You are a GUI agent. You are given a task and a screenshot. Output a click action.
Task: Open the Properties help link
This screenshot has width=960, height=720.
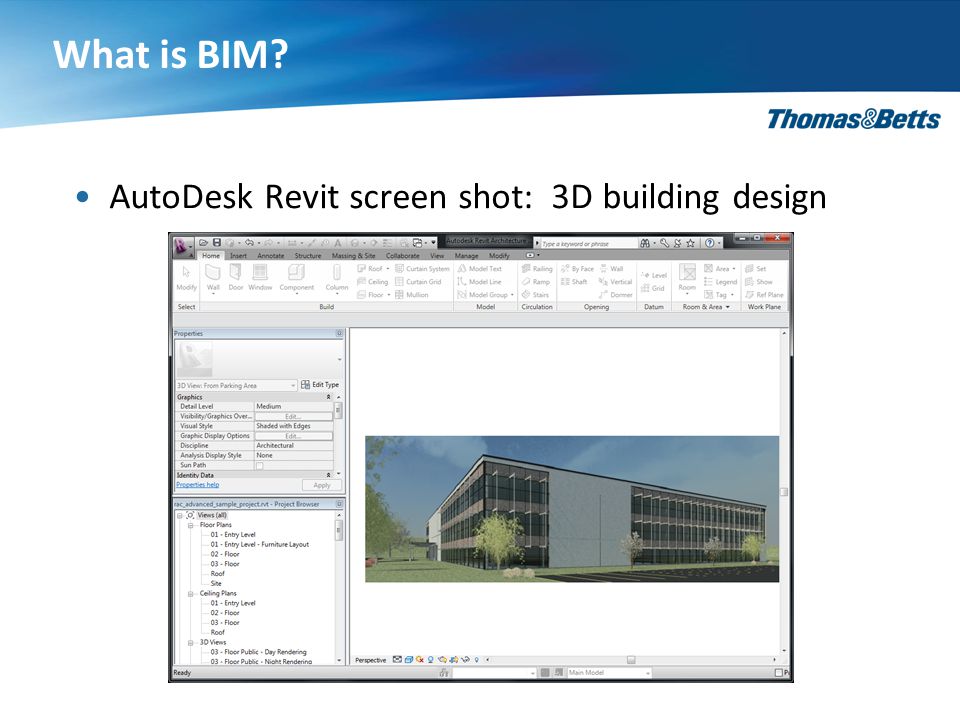(197, 485)
